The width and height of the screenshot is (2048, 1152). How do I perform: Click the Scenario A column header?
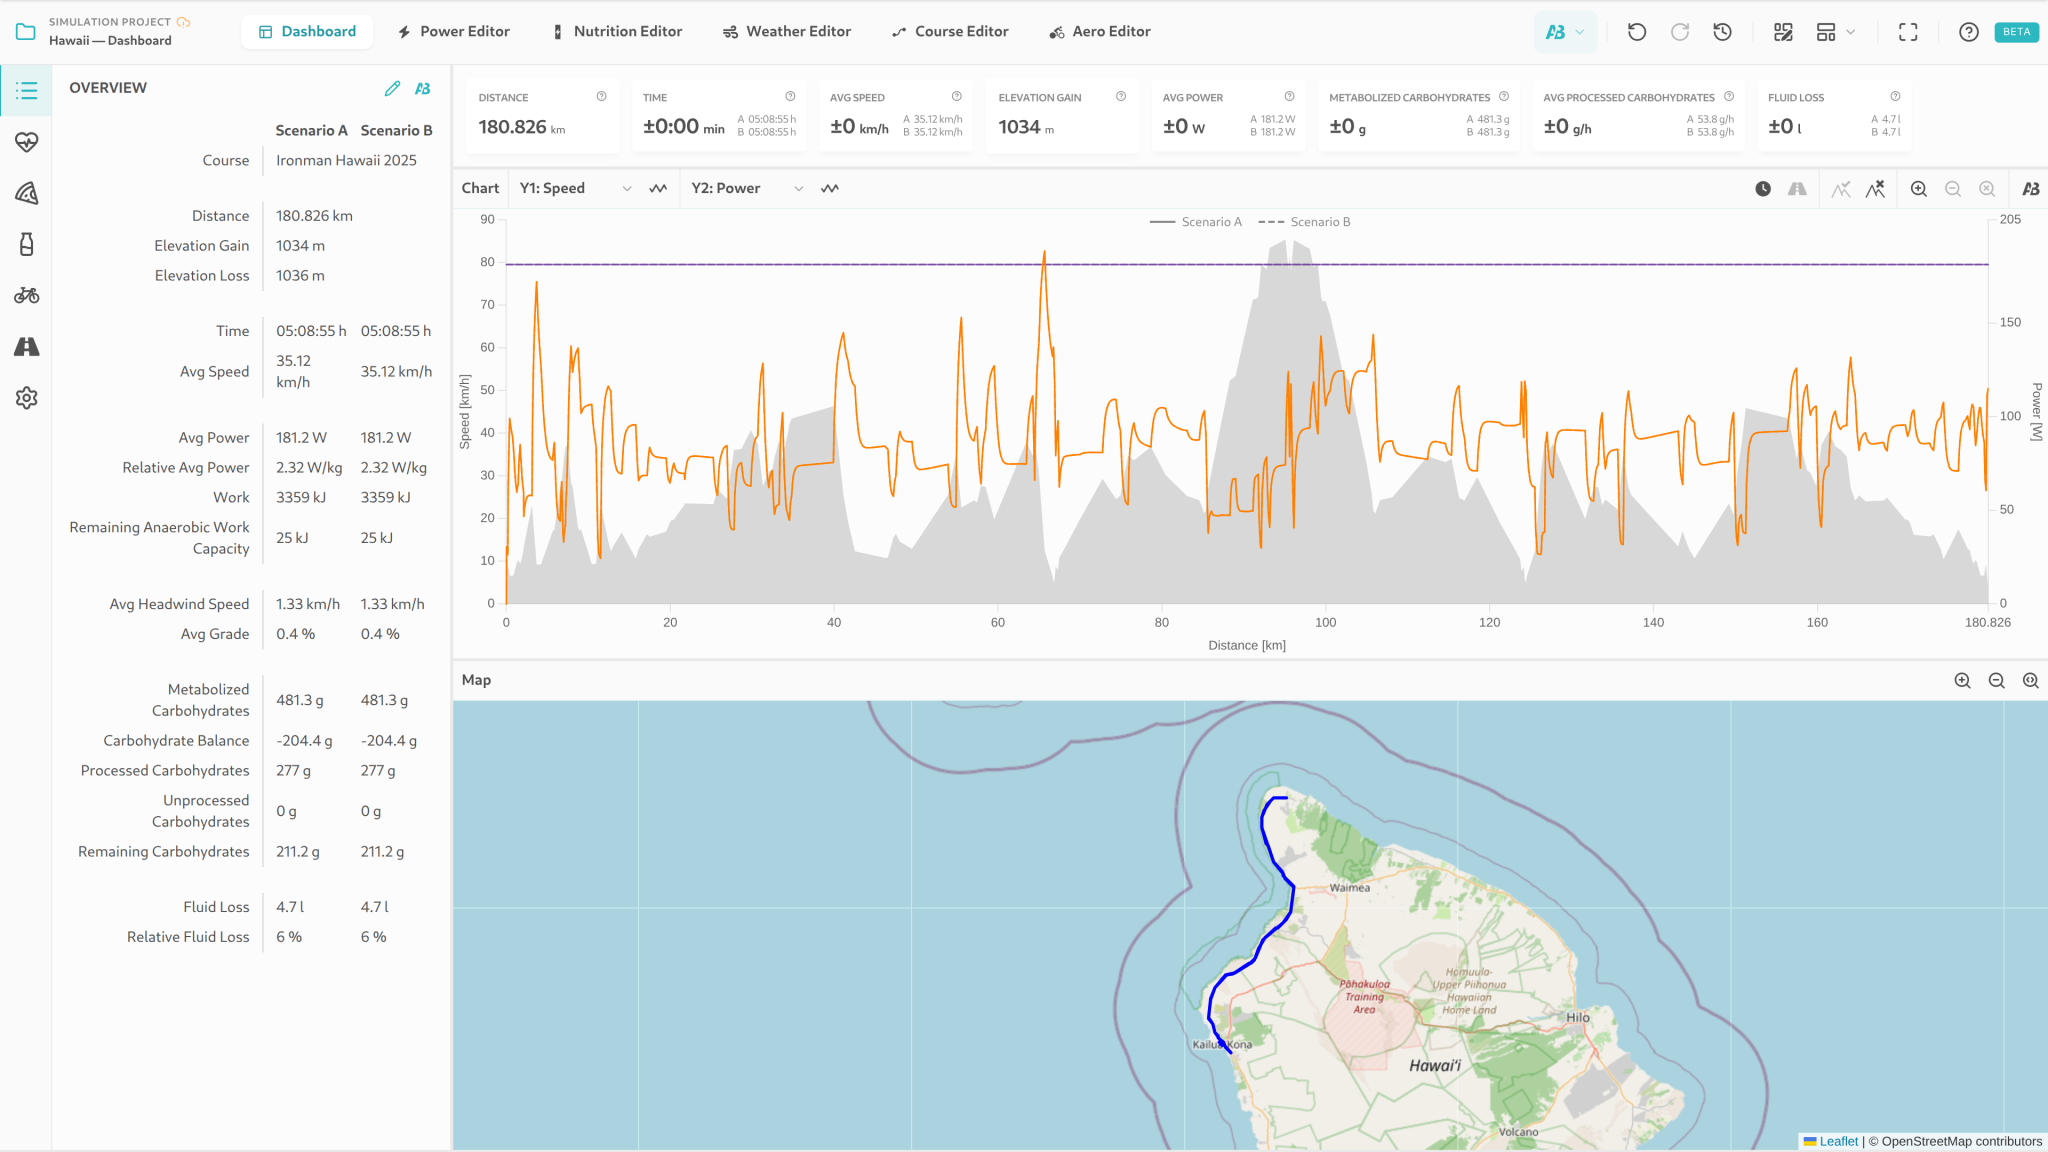[311, 130]
